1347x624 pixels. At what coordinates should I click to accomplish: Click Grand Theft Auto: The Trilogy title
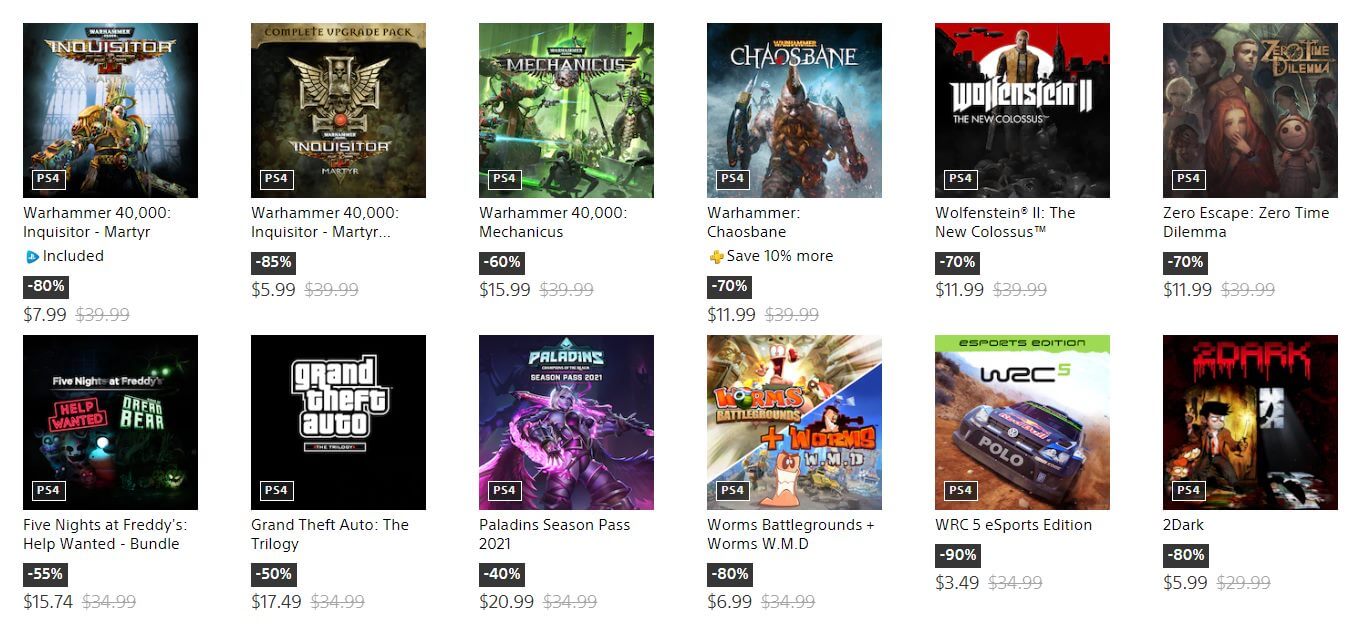point(330,534)
